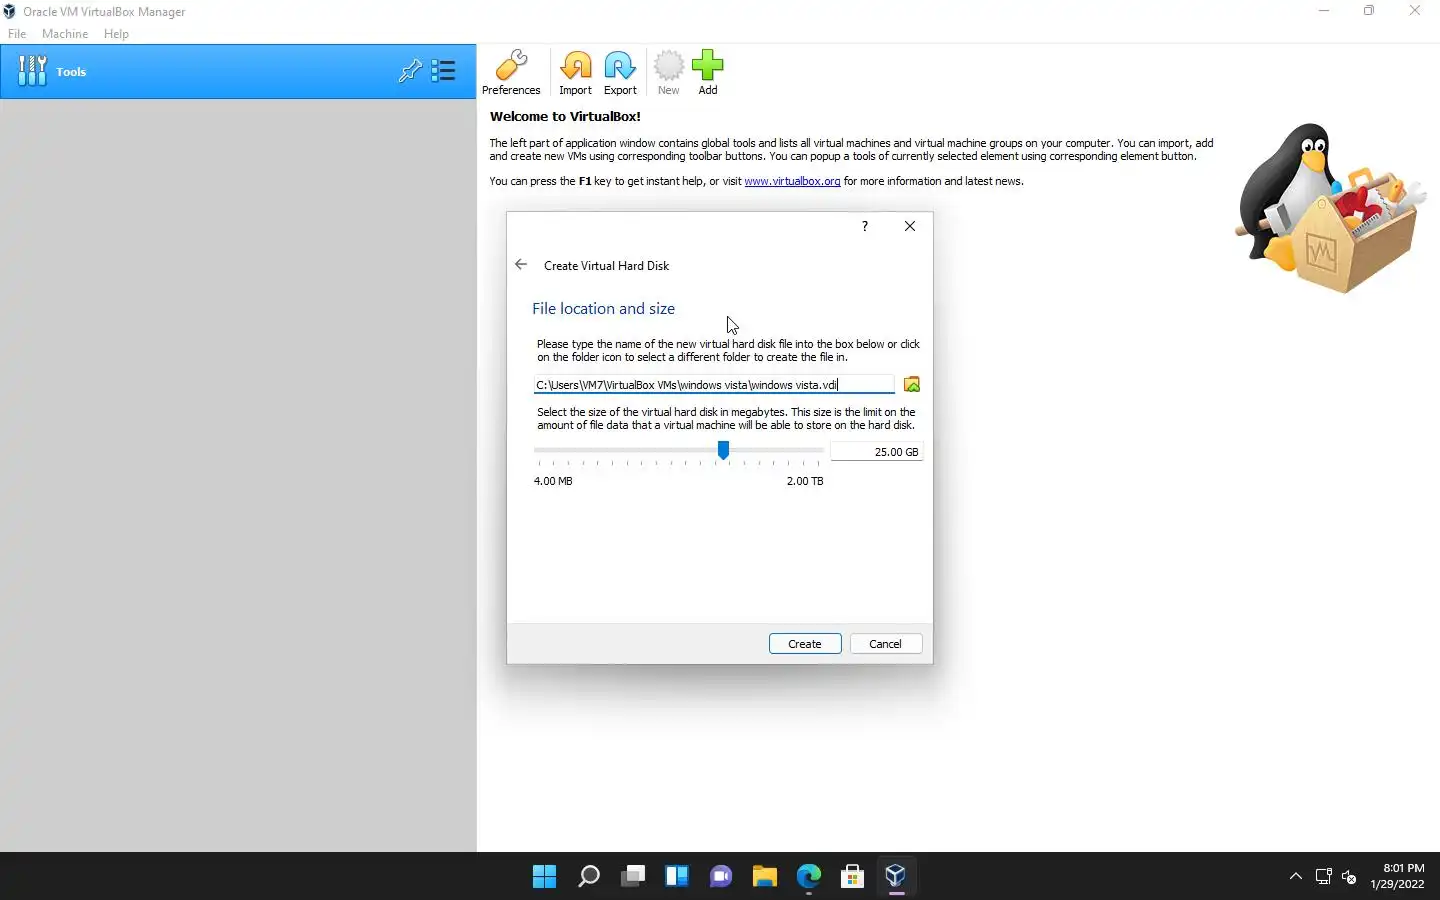Click the folder icon to choose file location

coord(911,385)
